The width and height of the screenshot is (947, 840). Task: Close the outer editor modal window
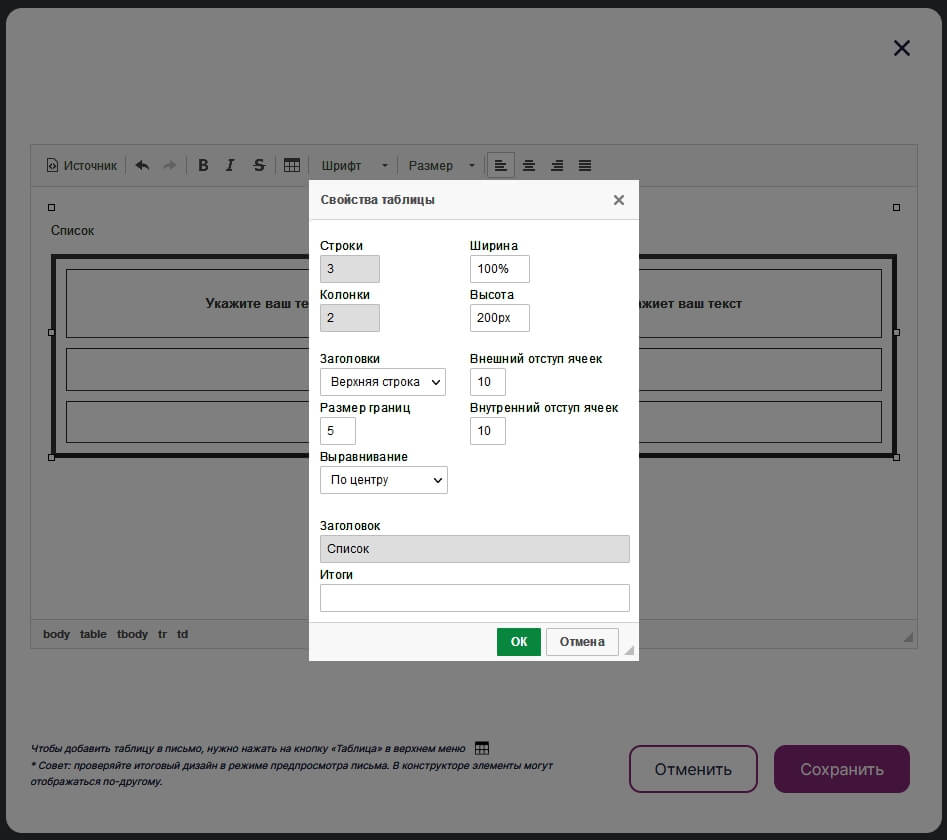click(902, 48)
